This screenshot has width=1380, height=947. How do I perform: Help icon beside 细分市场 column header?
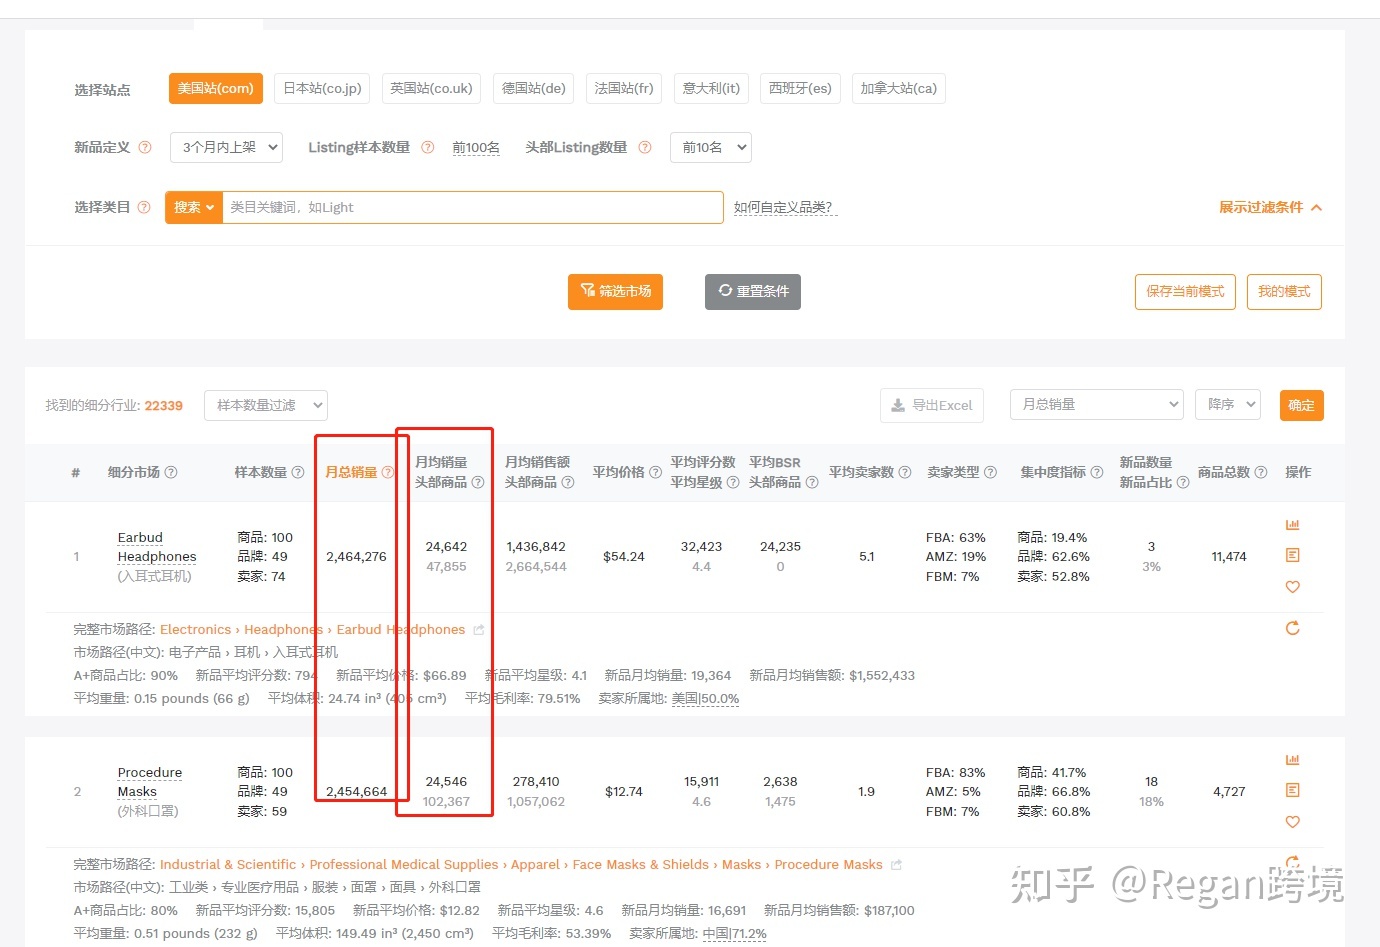coord(171,472)
